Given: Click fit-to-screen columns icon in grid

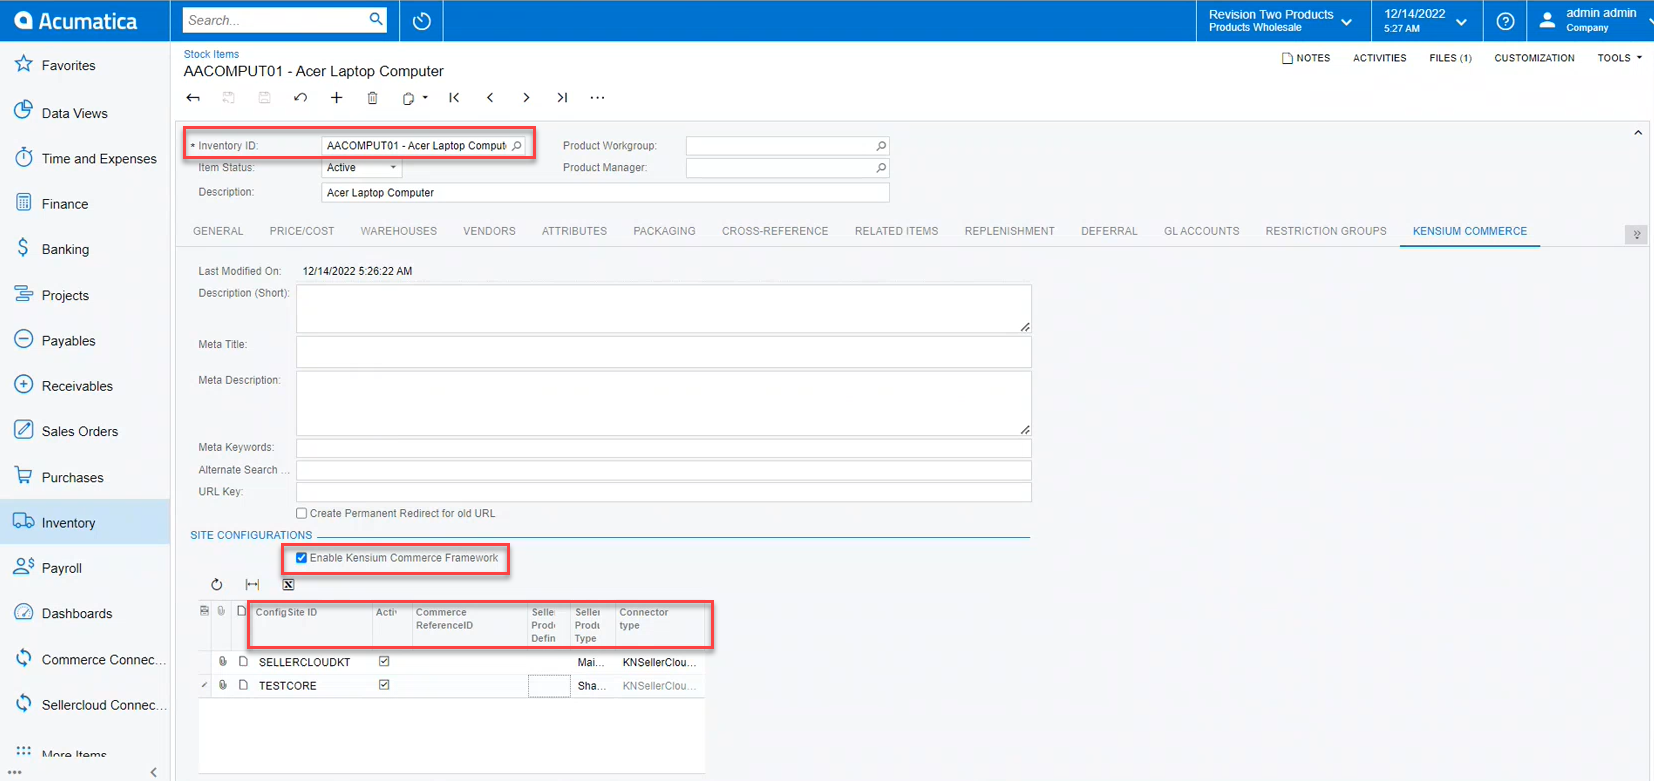Looking at the screenshot, I should point(252,585).
